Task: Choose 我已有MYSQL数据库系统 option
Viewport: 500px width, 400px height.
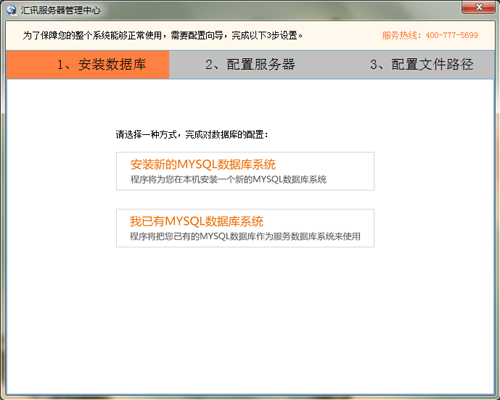Action: 245,228
